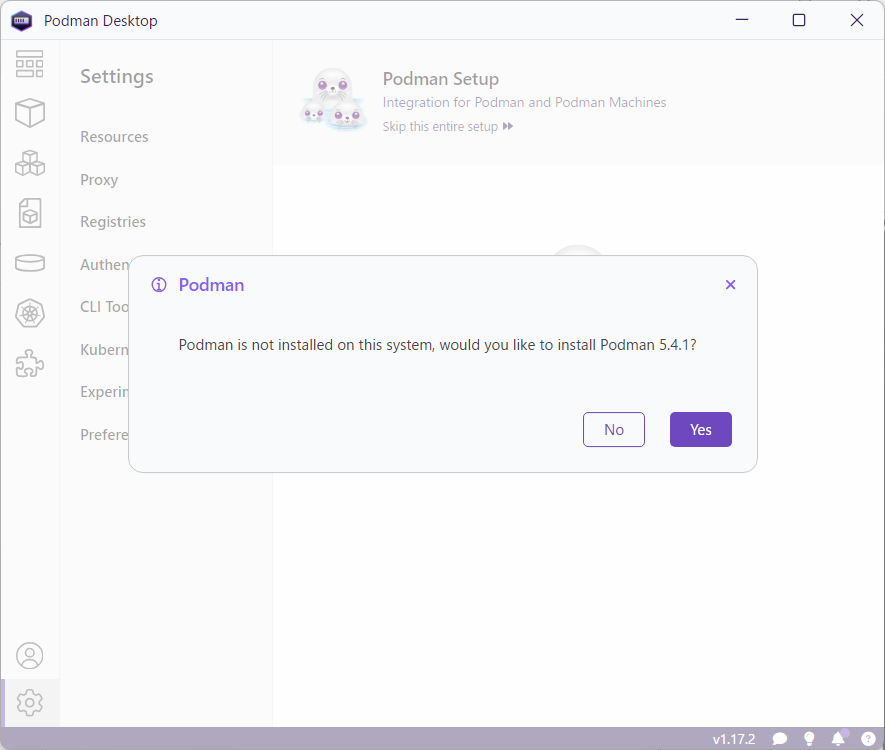The width and height of the screenshot is (885, 750).
Task: Open the help question mark icon
Action: [868, 739]
